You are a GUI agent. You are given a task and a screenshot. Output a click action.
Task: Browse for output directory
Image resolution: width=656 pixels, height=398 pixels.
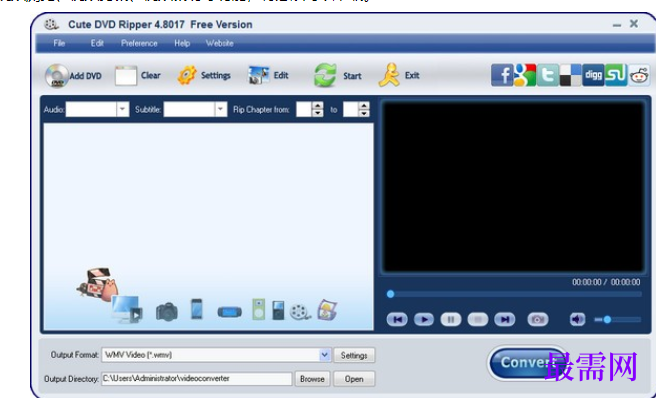coord(312,379)
